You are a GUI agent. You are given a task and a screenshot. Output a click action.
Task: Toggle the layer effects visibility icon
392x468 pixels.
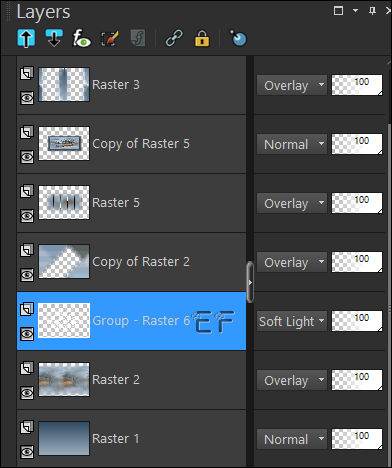pos(82,38)
